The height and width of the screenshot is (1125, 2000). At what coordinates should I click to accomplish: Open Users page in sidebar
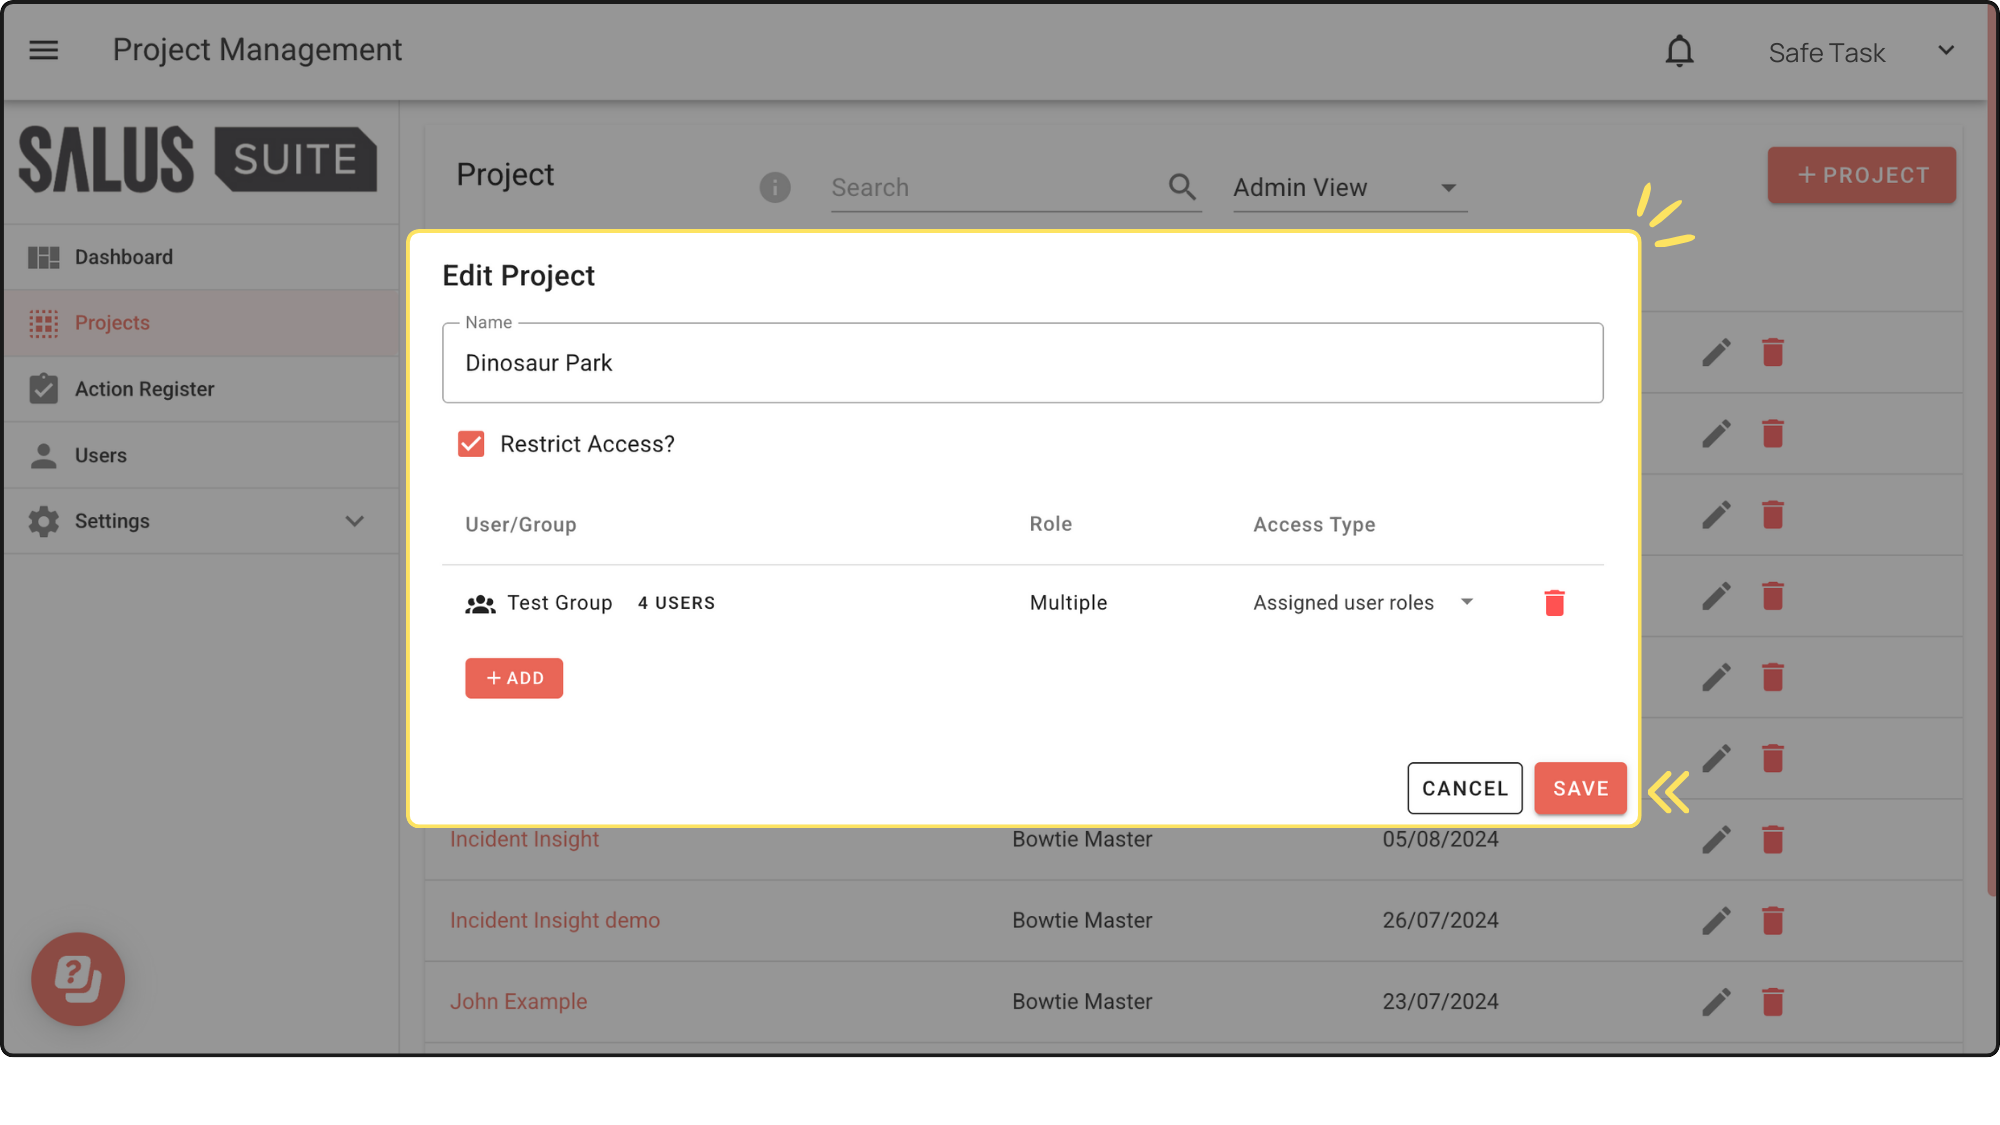100,455
